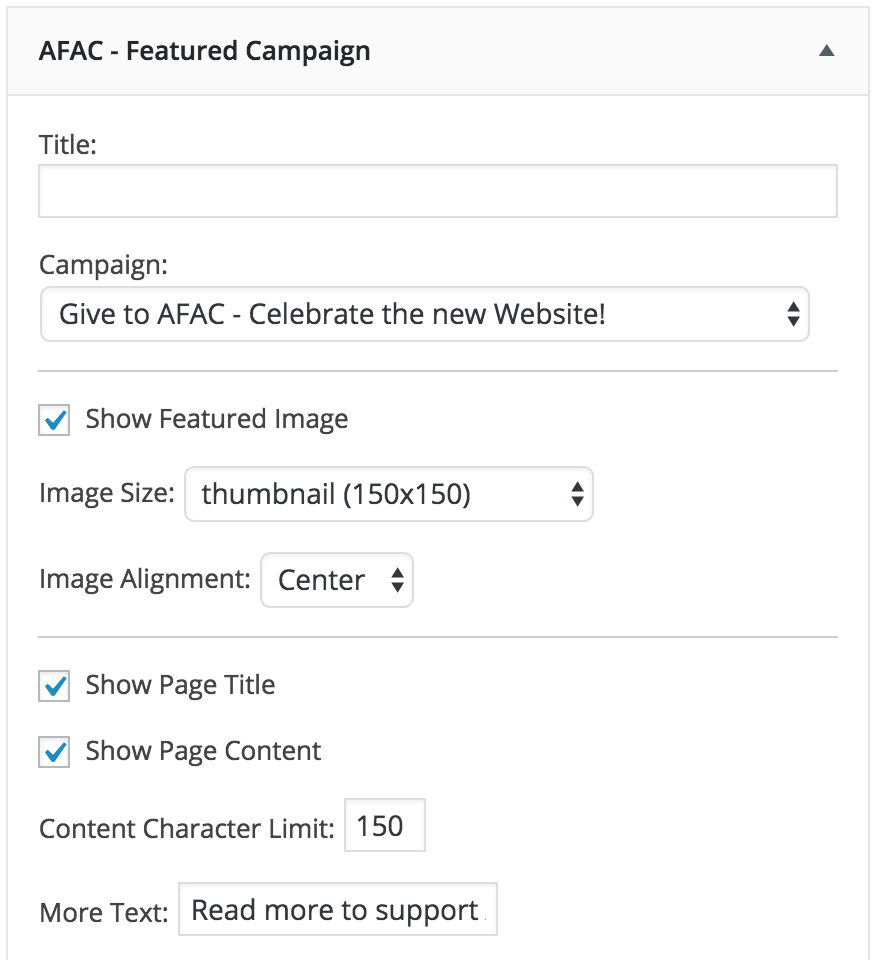Toggle Show Page Title checkbox
The height and width of the screenshot is (960, 878).
54,686
